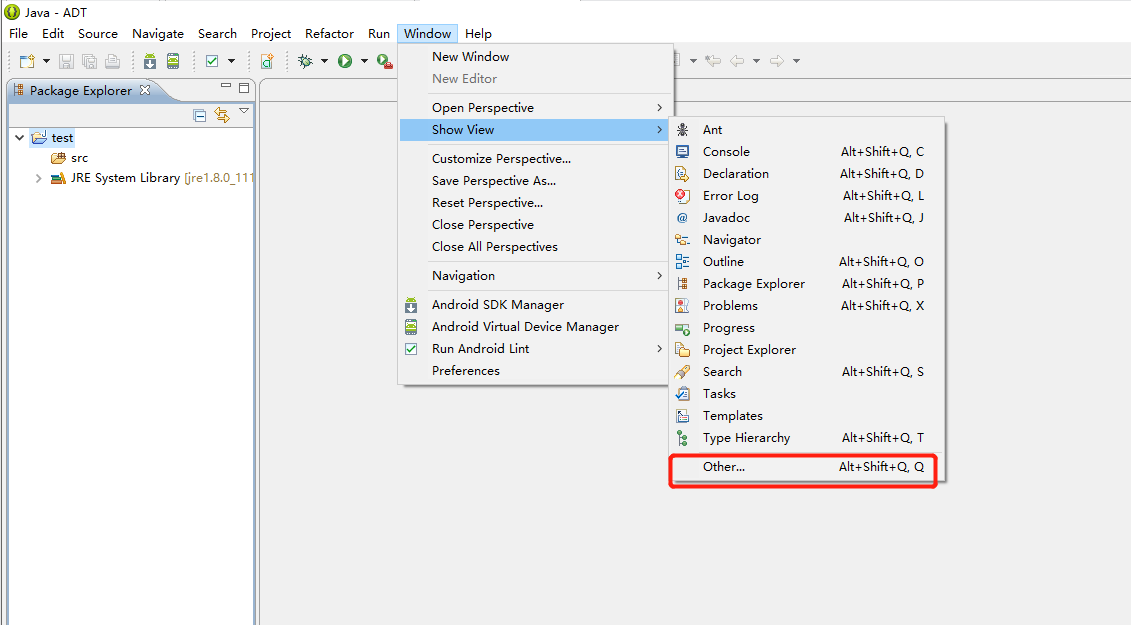1131x625 pixels.
Task: Open the Navigation submenu
Action: (x=534, y=276)
